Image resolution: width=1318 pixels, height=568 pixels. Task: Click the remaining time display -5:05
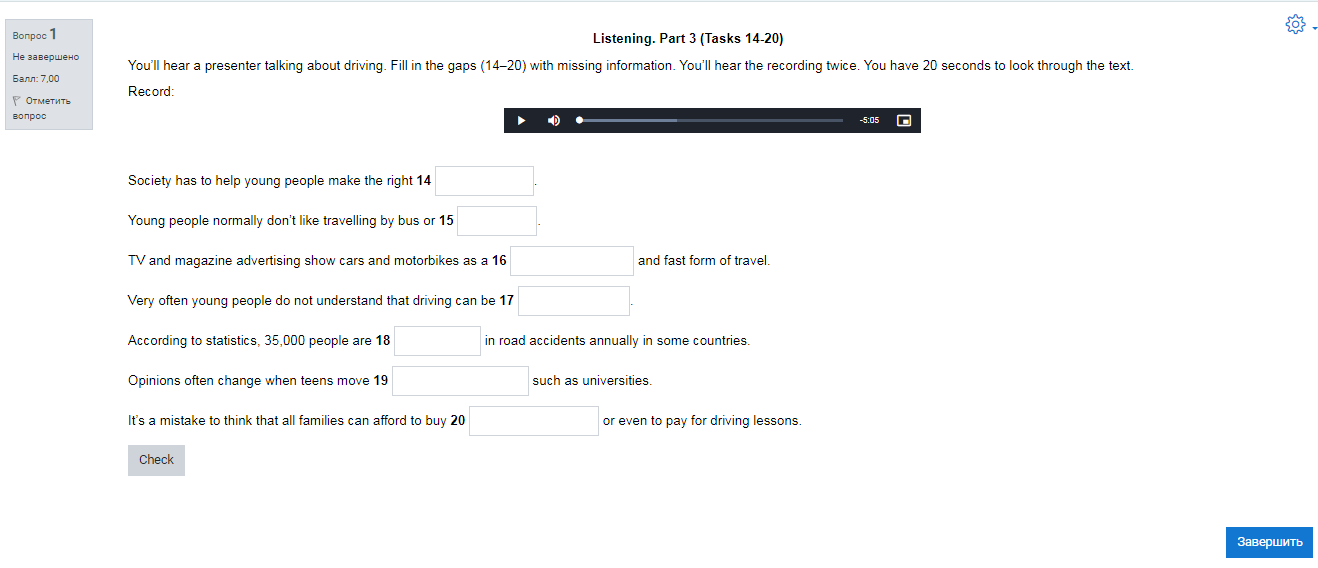click(x=869, y=121)
